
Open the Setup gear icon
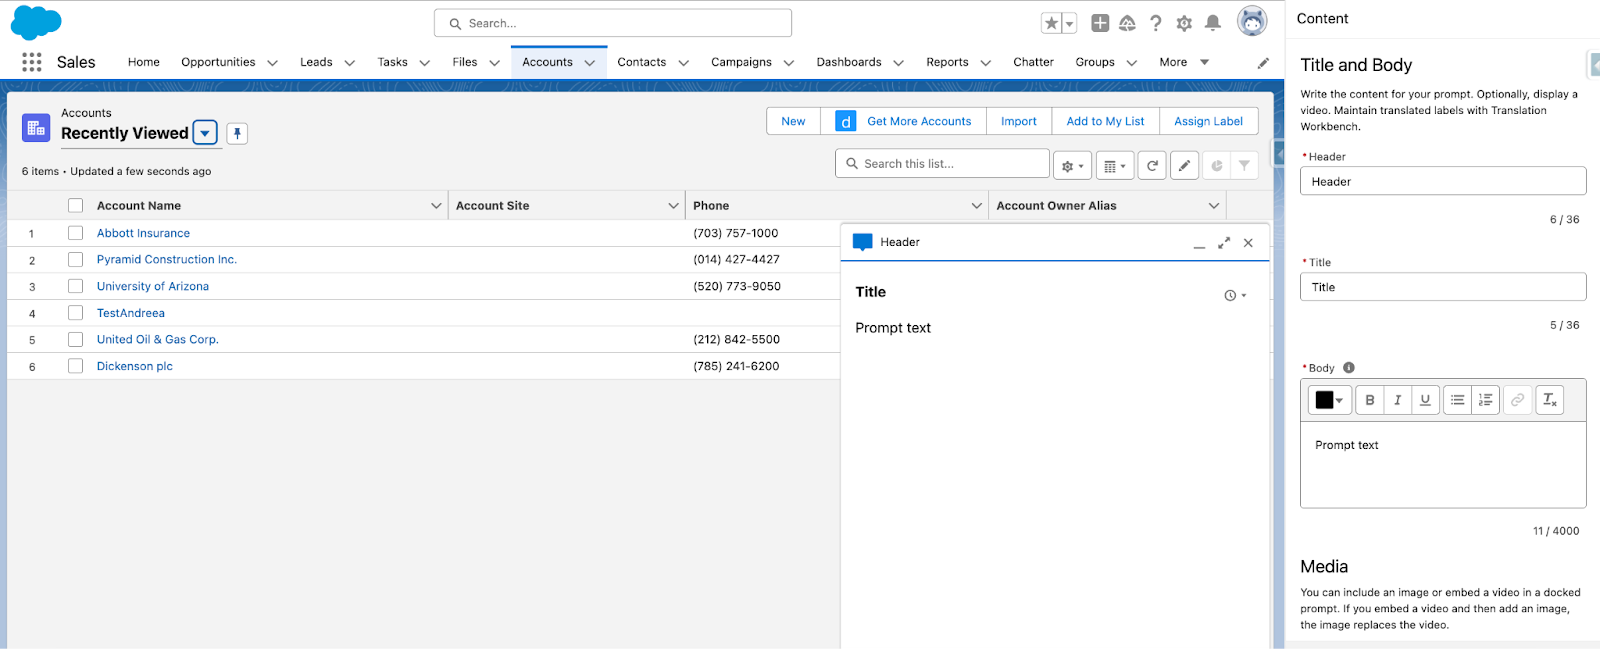(x=1184, y=23)
